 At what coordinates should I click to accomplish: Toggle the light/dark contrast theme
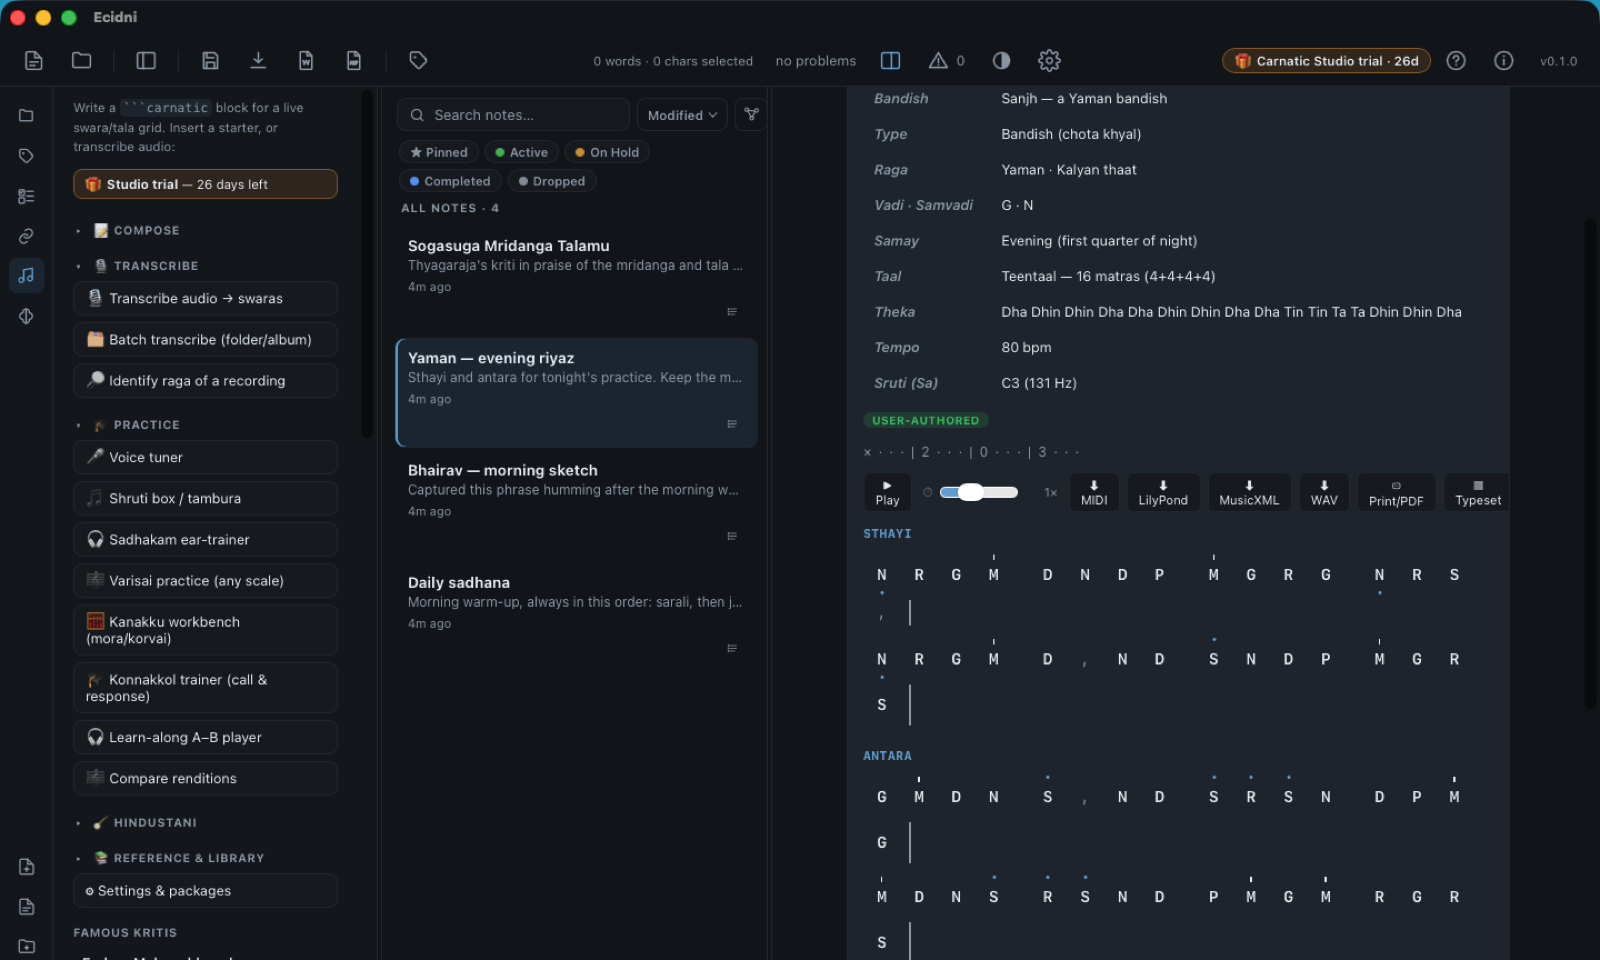point(1001,61)
